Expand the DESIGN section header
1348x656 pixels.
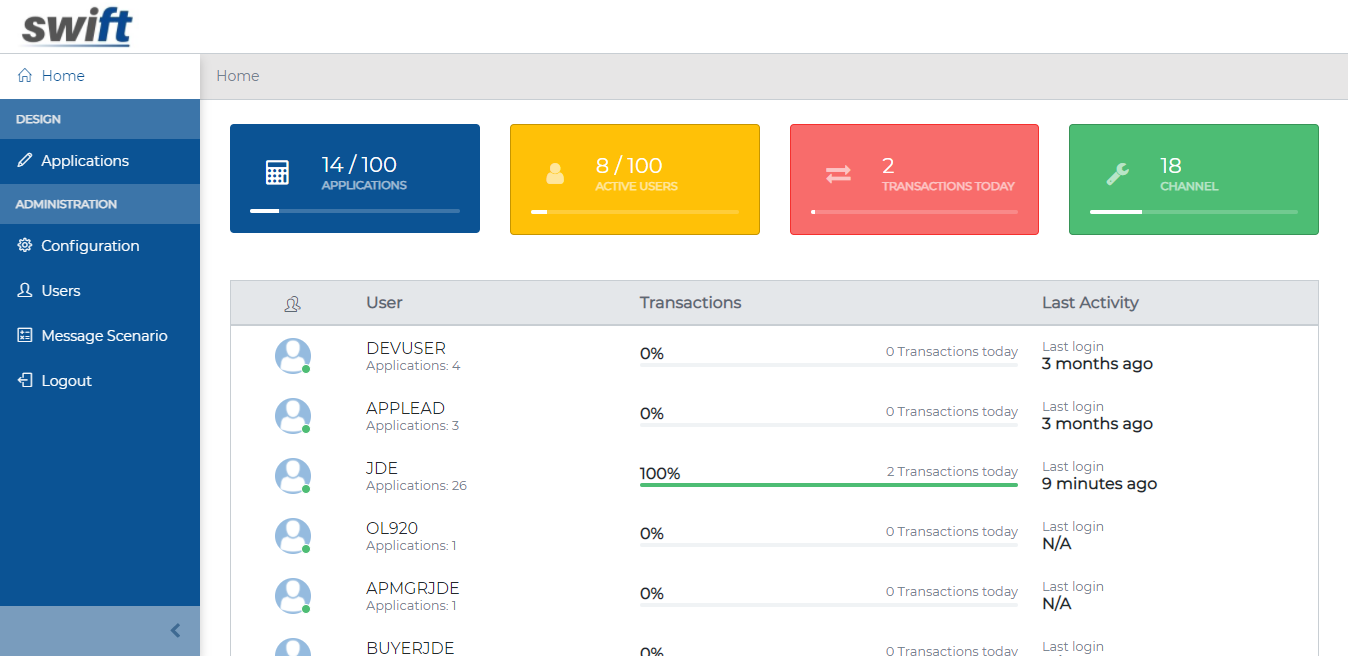36,118
